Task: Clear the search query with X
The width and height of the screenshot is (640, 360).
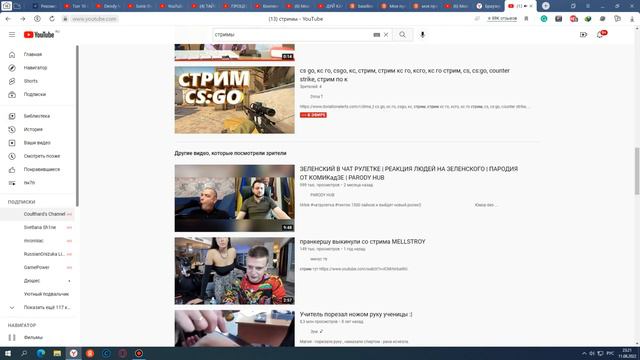Action: (x=386, y=35)
